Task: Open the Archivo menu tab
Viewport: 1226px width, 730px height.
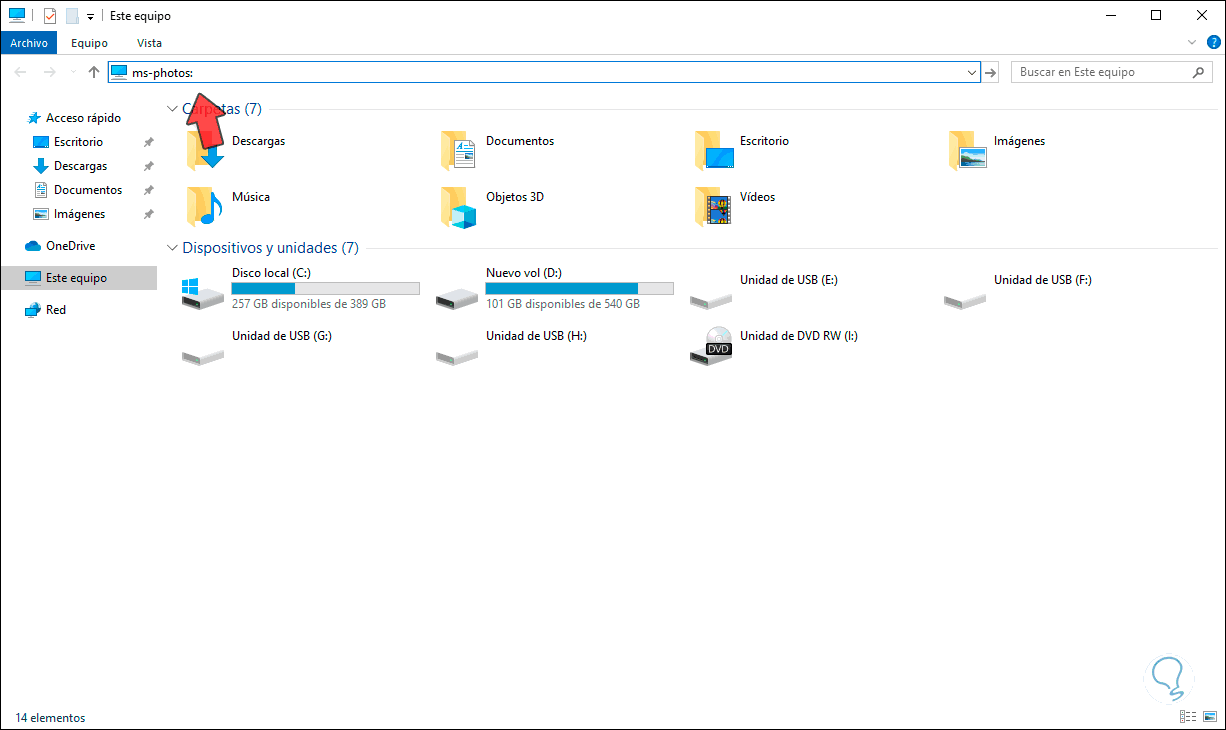Action: click(29, 43)
